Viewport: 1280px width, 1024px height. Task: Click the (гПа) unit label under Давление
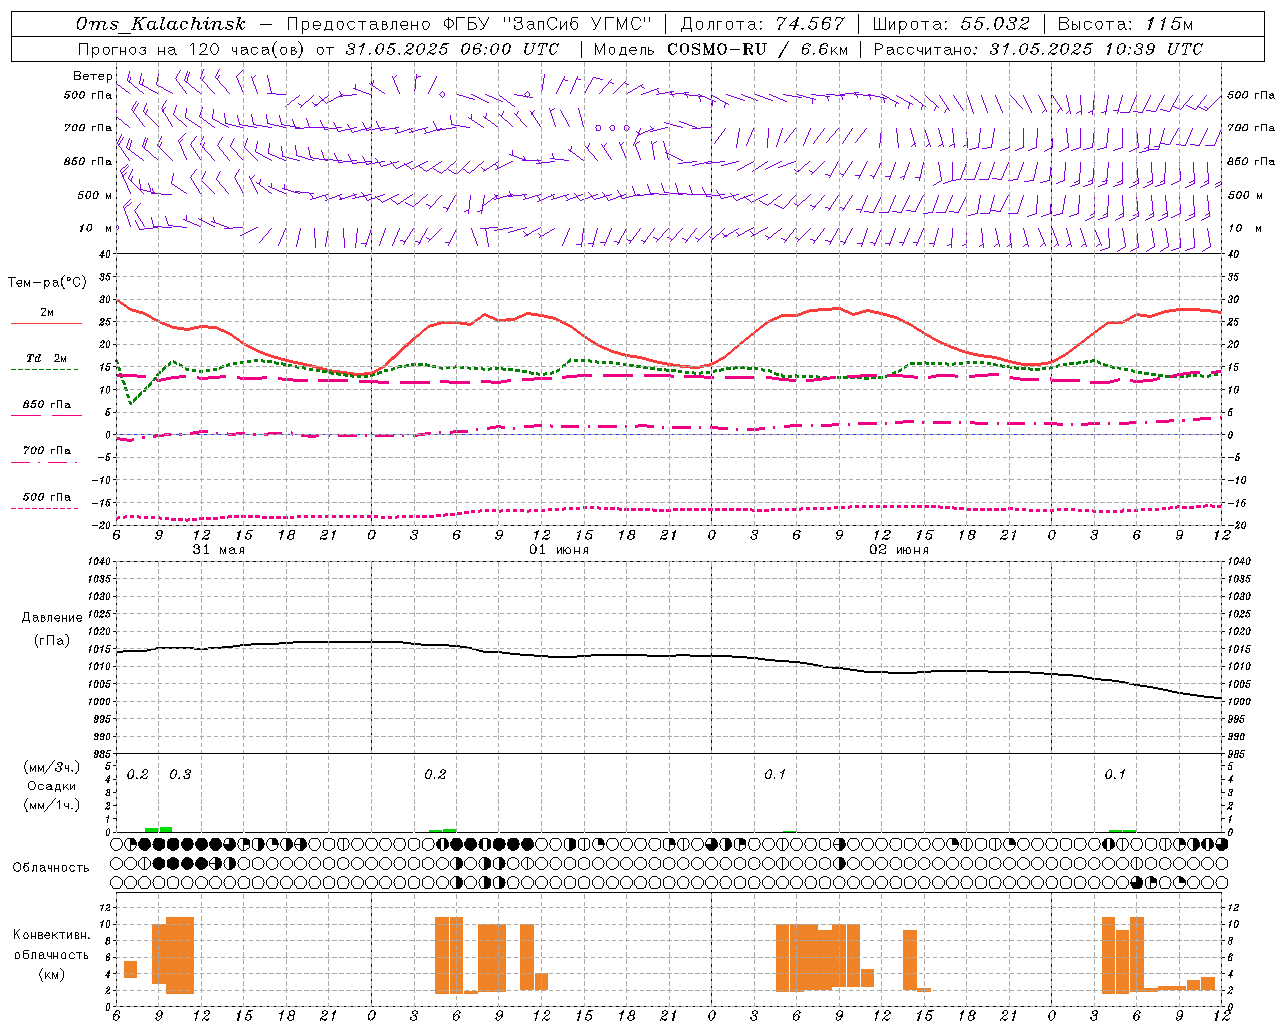51,640
